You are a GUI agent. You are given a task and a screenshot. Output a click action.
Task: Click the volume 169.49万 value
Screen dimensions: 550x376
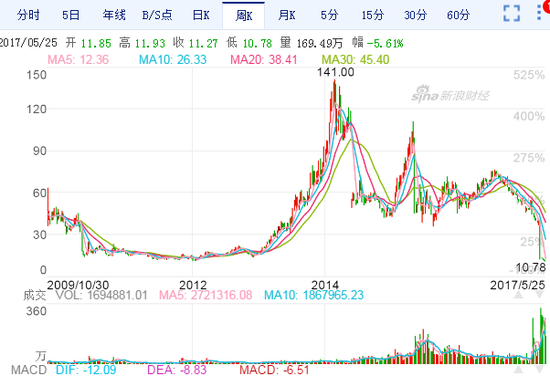click(320, 43)
